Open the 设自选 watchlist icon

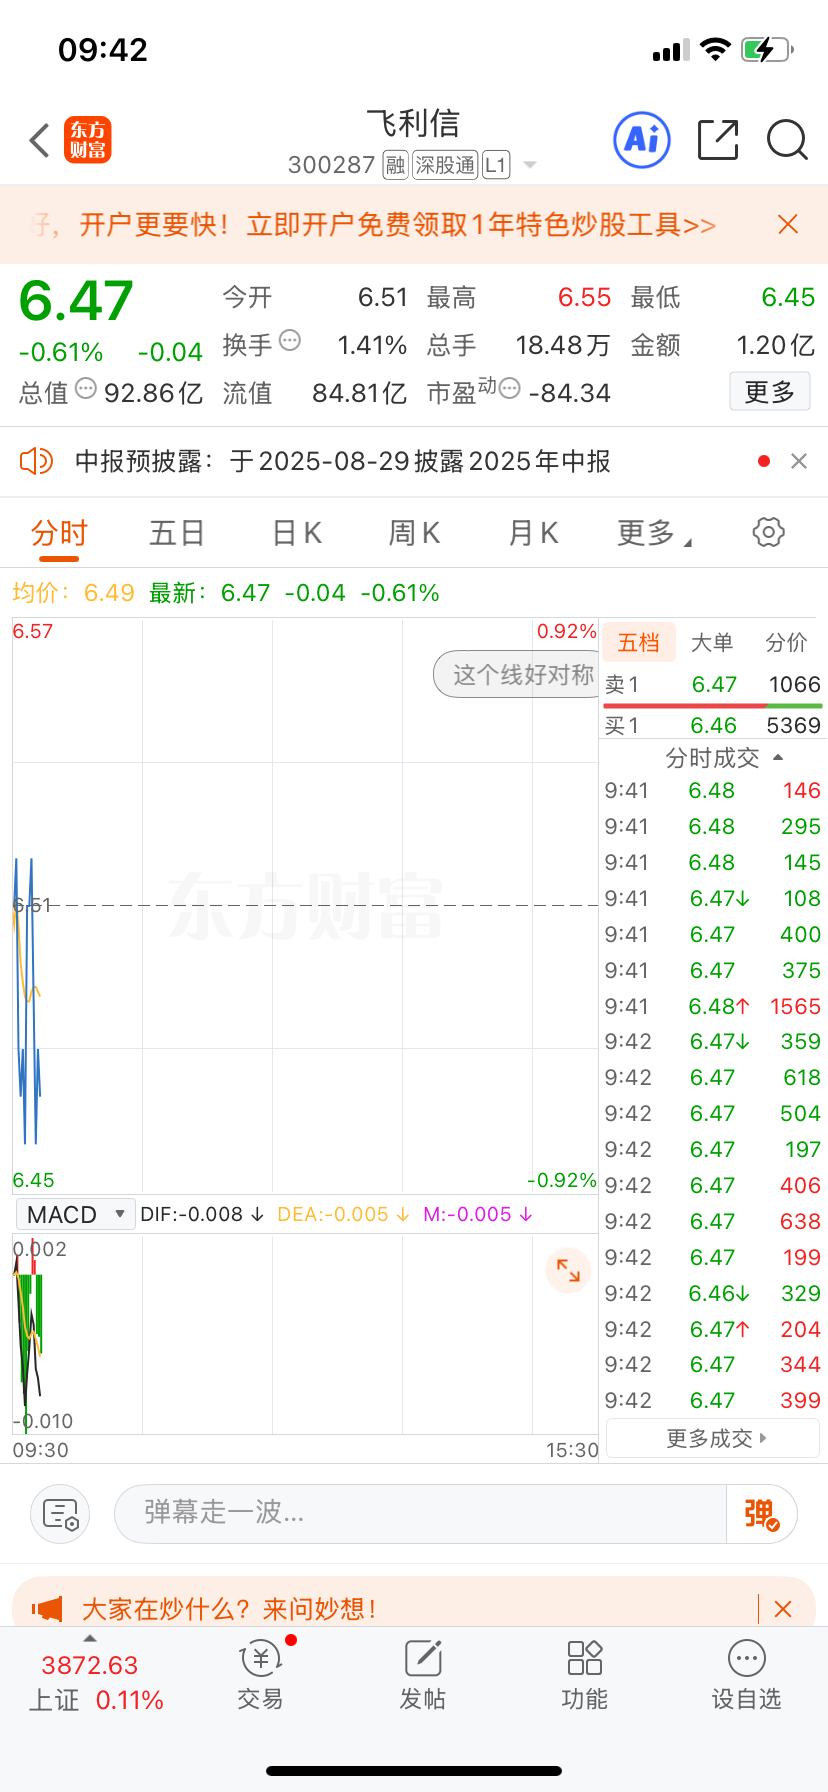coord(747,1676)
